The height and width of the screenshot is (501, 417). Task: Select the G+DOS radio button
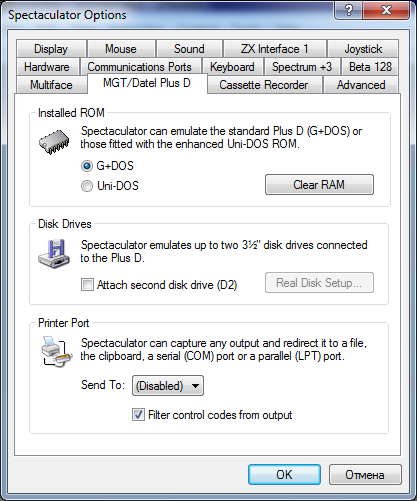point(87,166)
